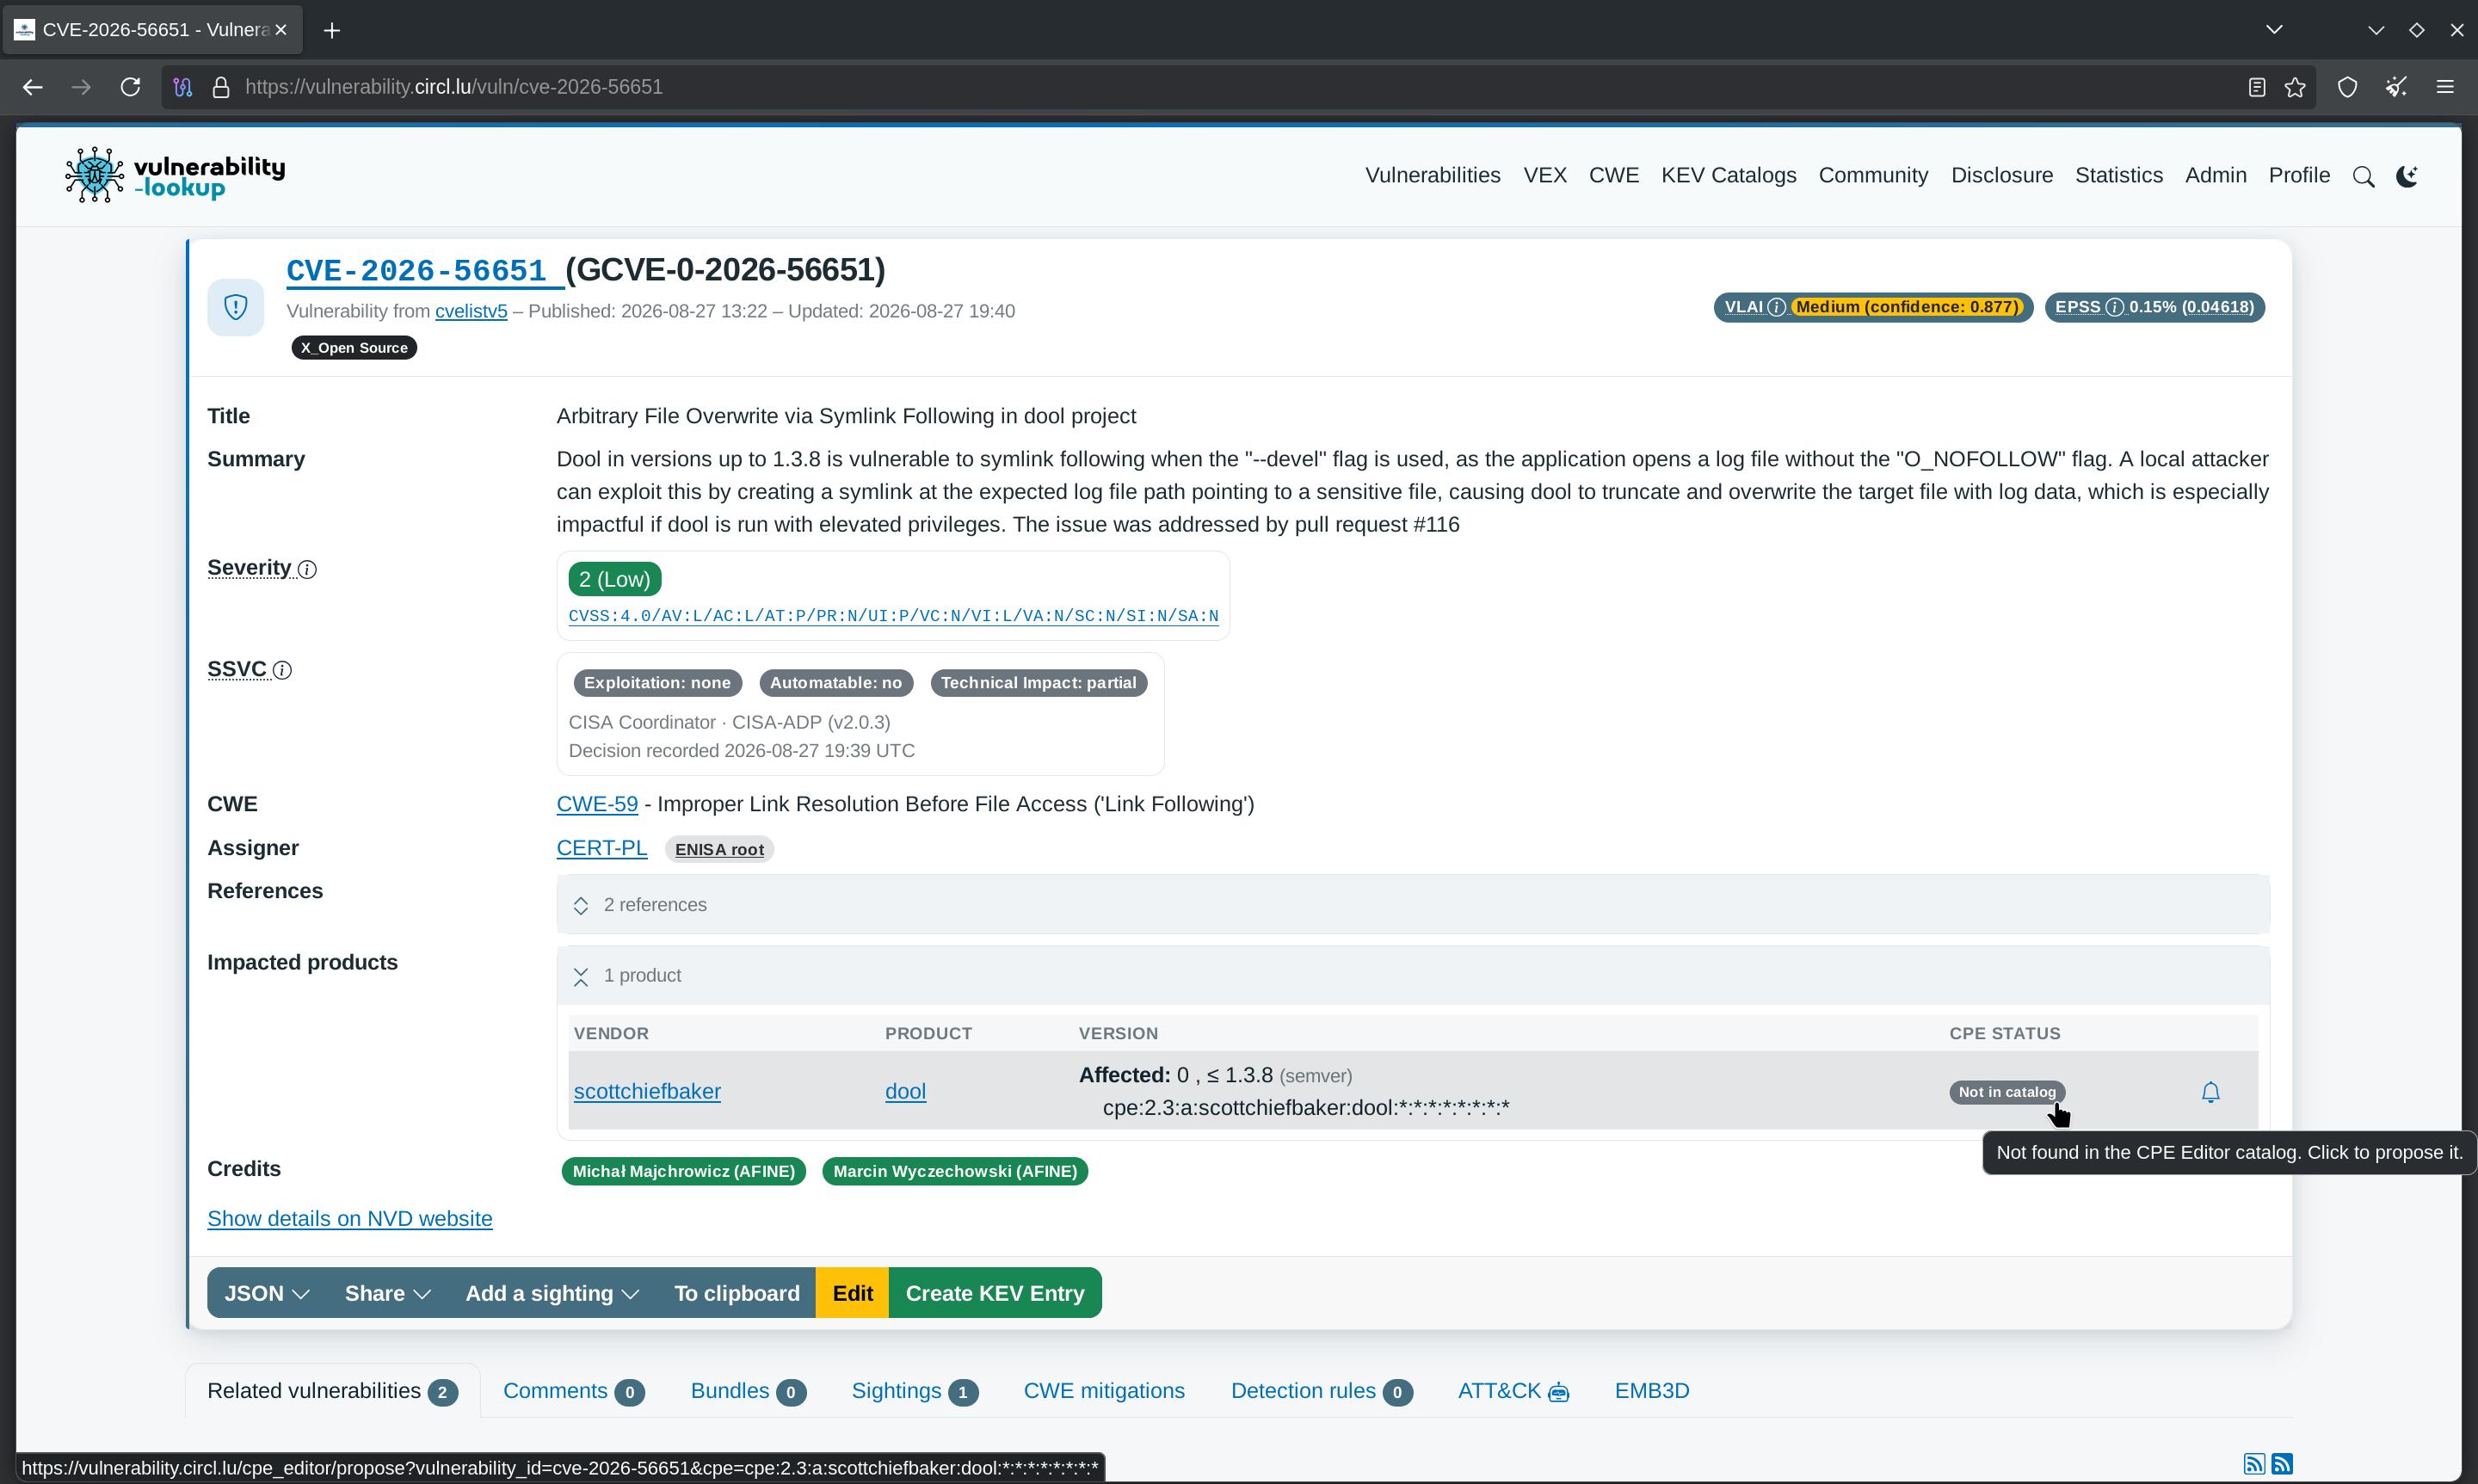The height and width of the screenshot is (1484, 2478).
Task: Open the CVSS 4.0 vector link
Action: pyautogui.click(x=893, y=616)
